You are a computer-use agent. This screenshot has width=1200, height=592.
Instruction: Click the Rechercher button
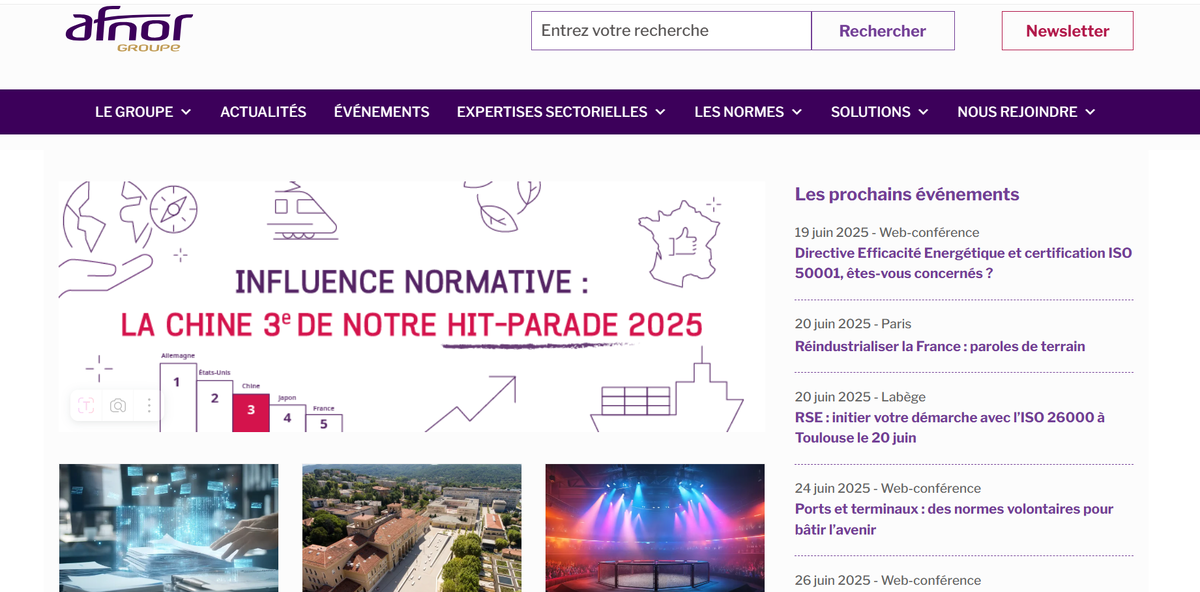click(882, 31)
